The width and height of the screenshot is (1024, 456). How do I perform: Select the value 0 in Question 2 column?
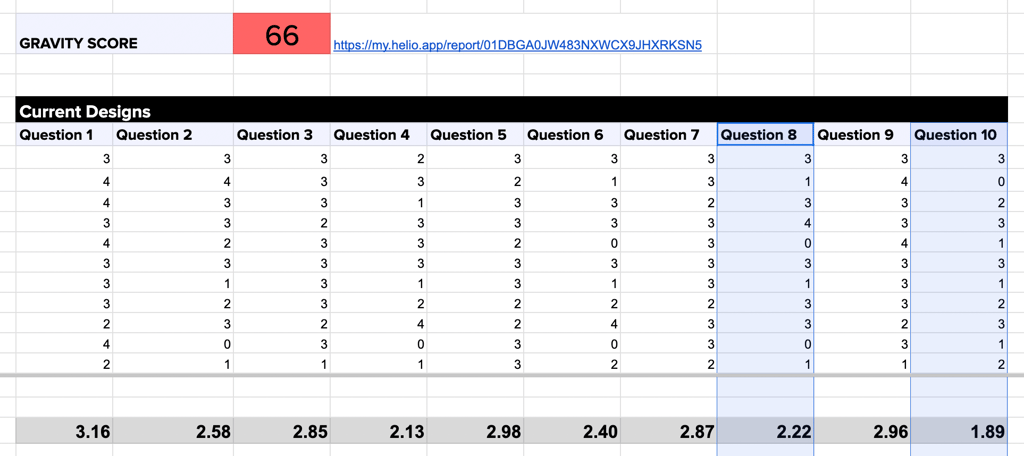point(173,343)
